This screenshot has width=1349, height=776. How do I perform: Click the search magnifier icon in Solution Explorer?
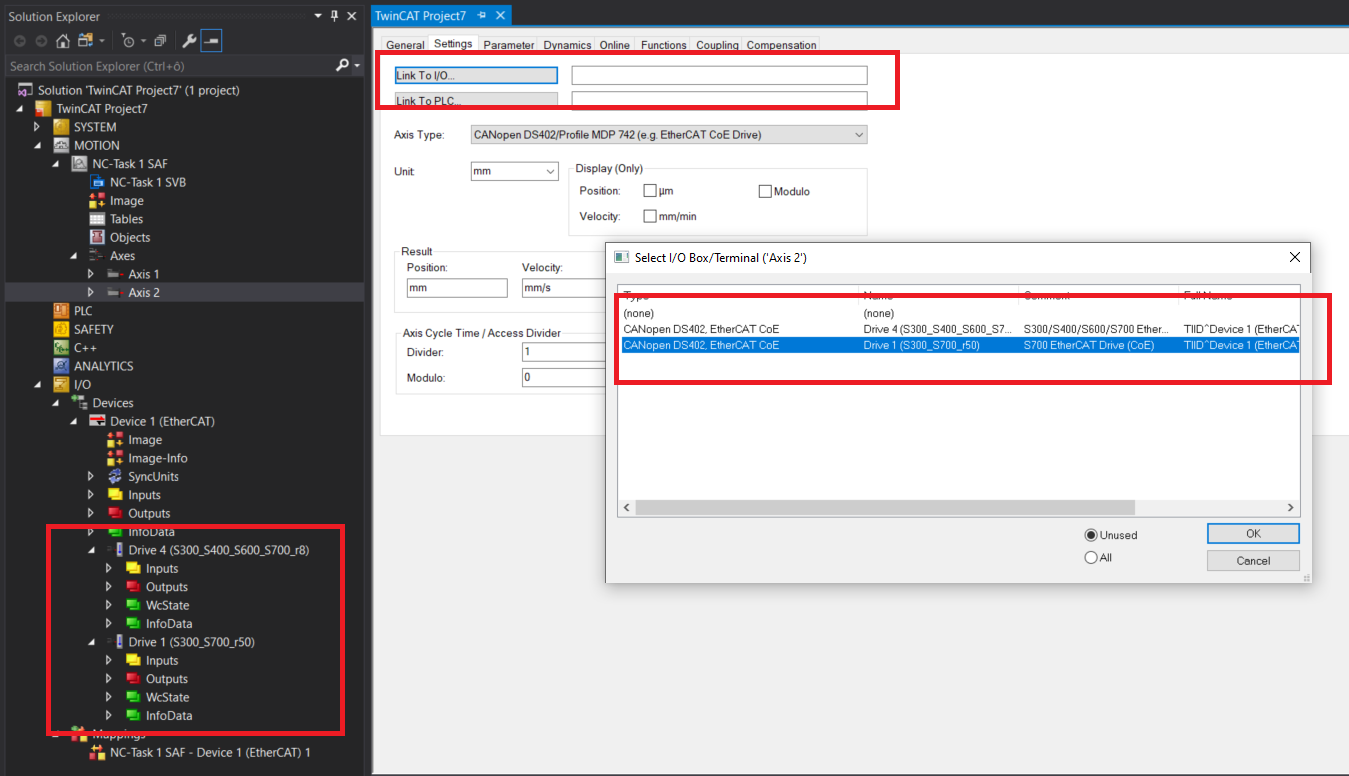coord(342,66)
